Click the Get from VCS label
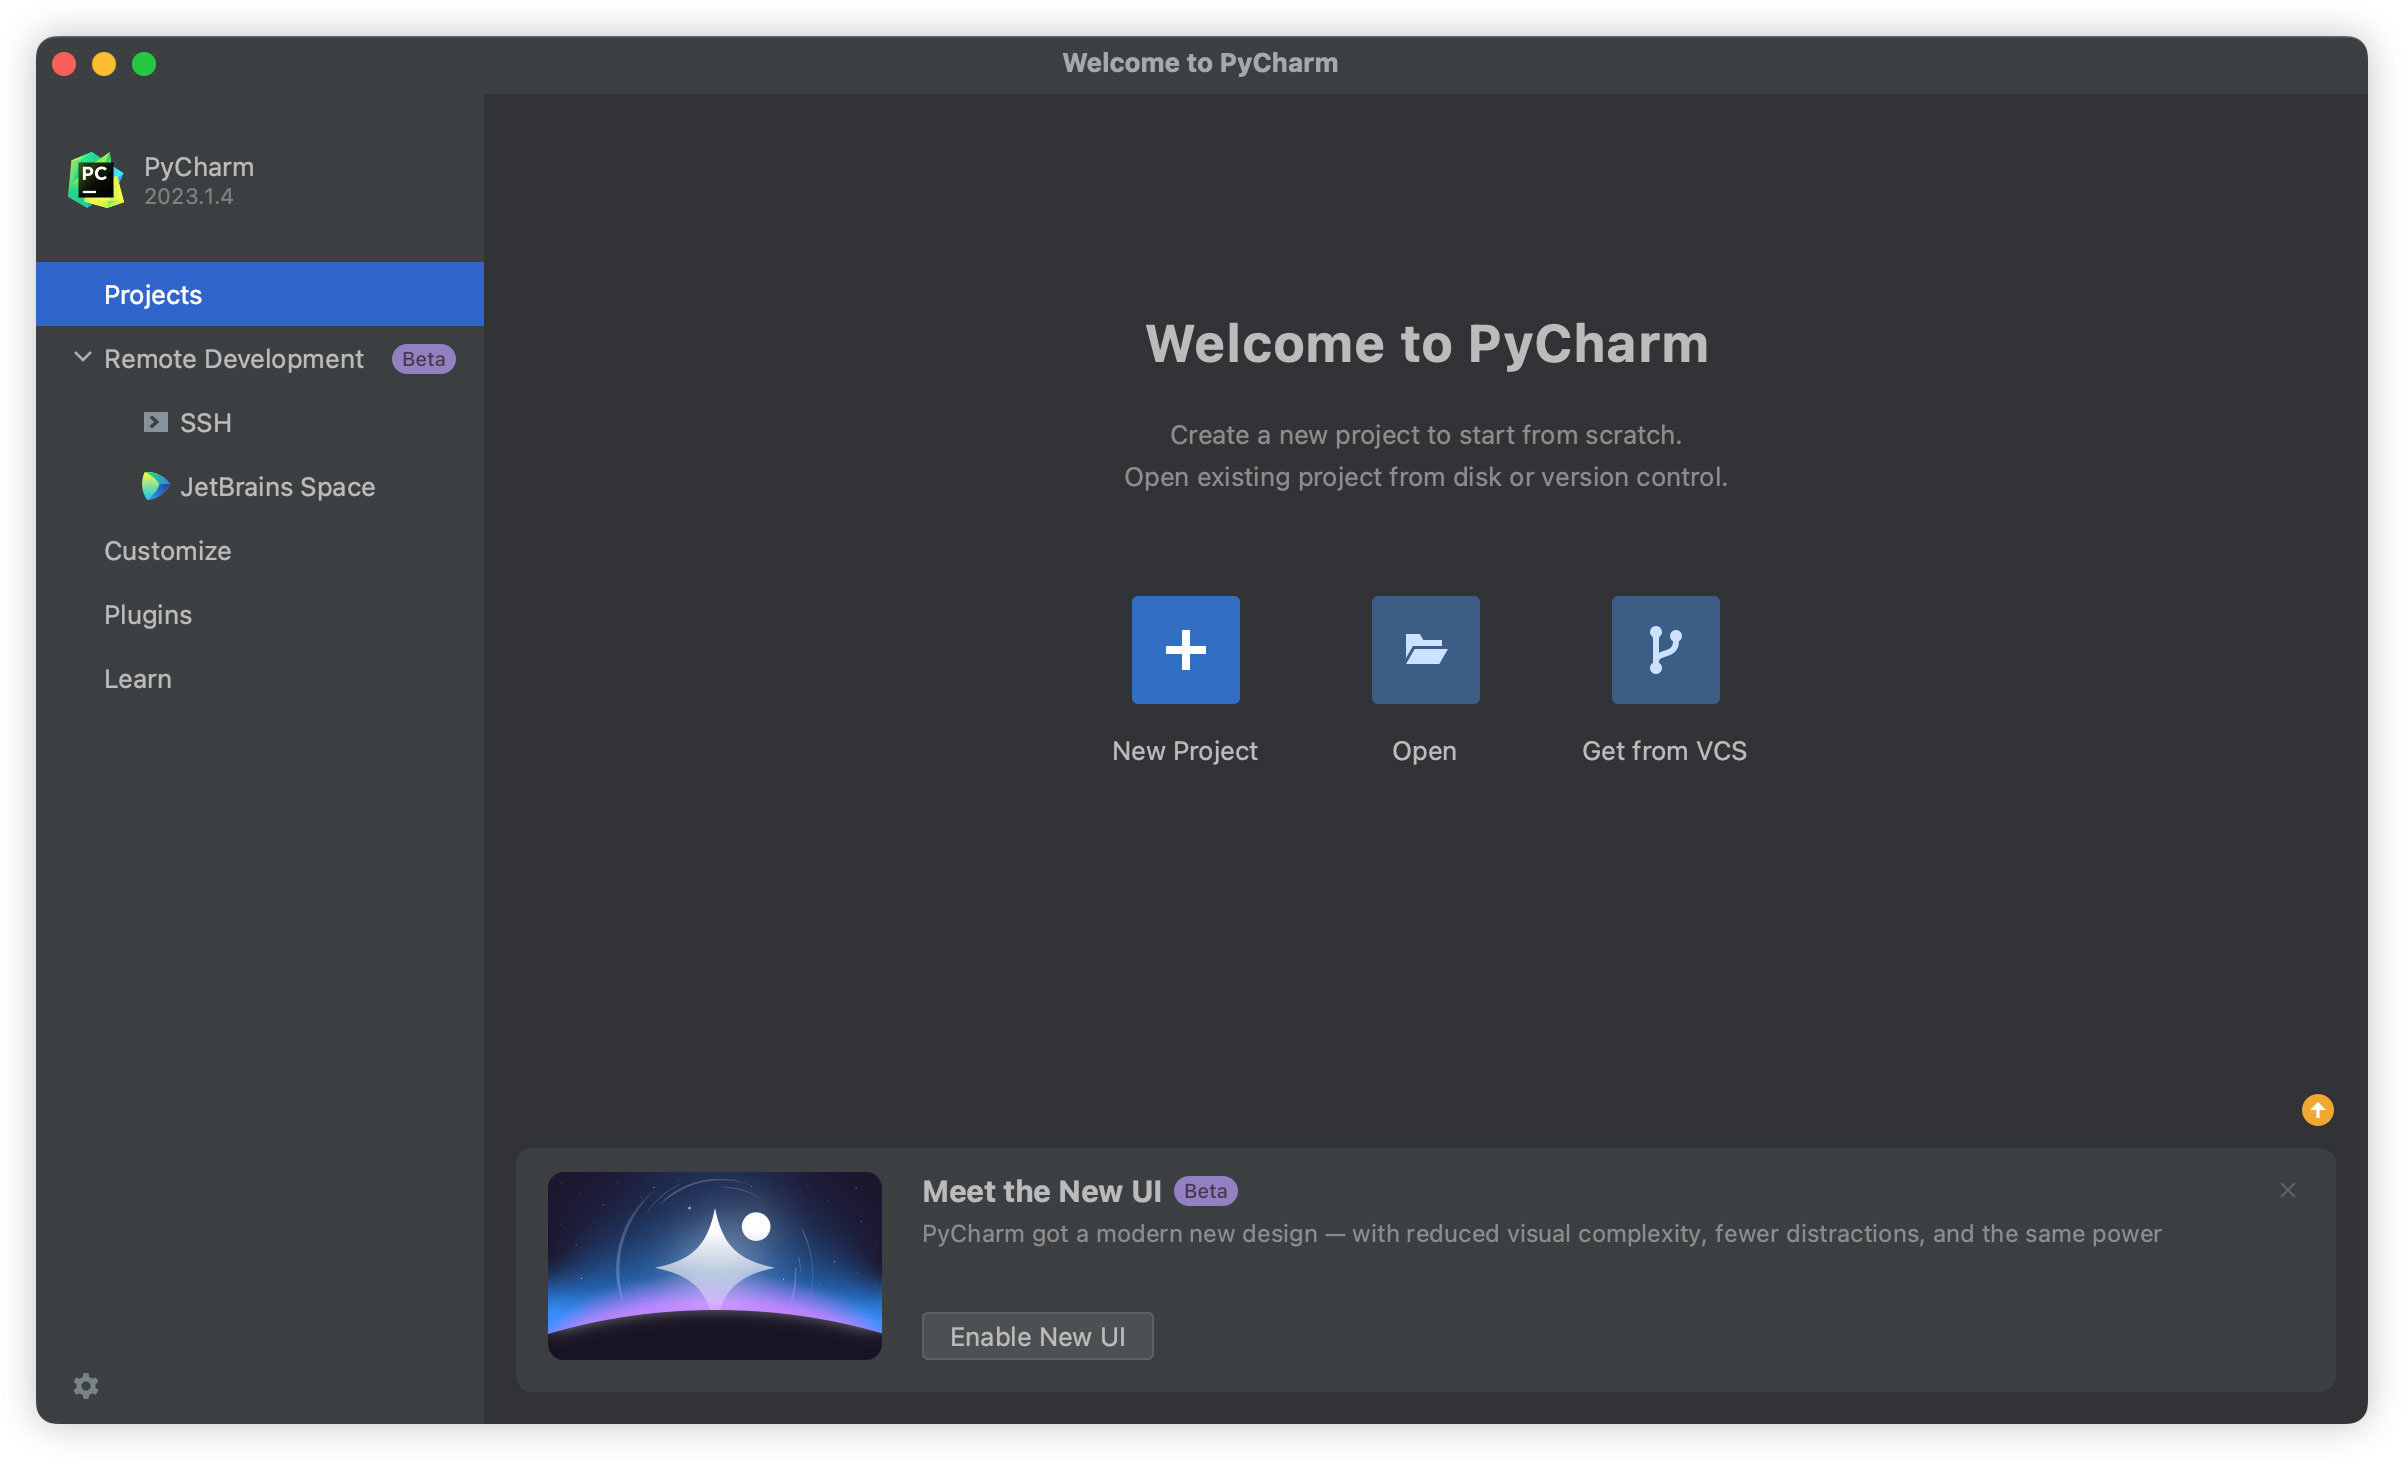The width and height of the screenshot is (2404, 1460). coord(1664,751)
